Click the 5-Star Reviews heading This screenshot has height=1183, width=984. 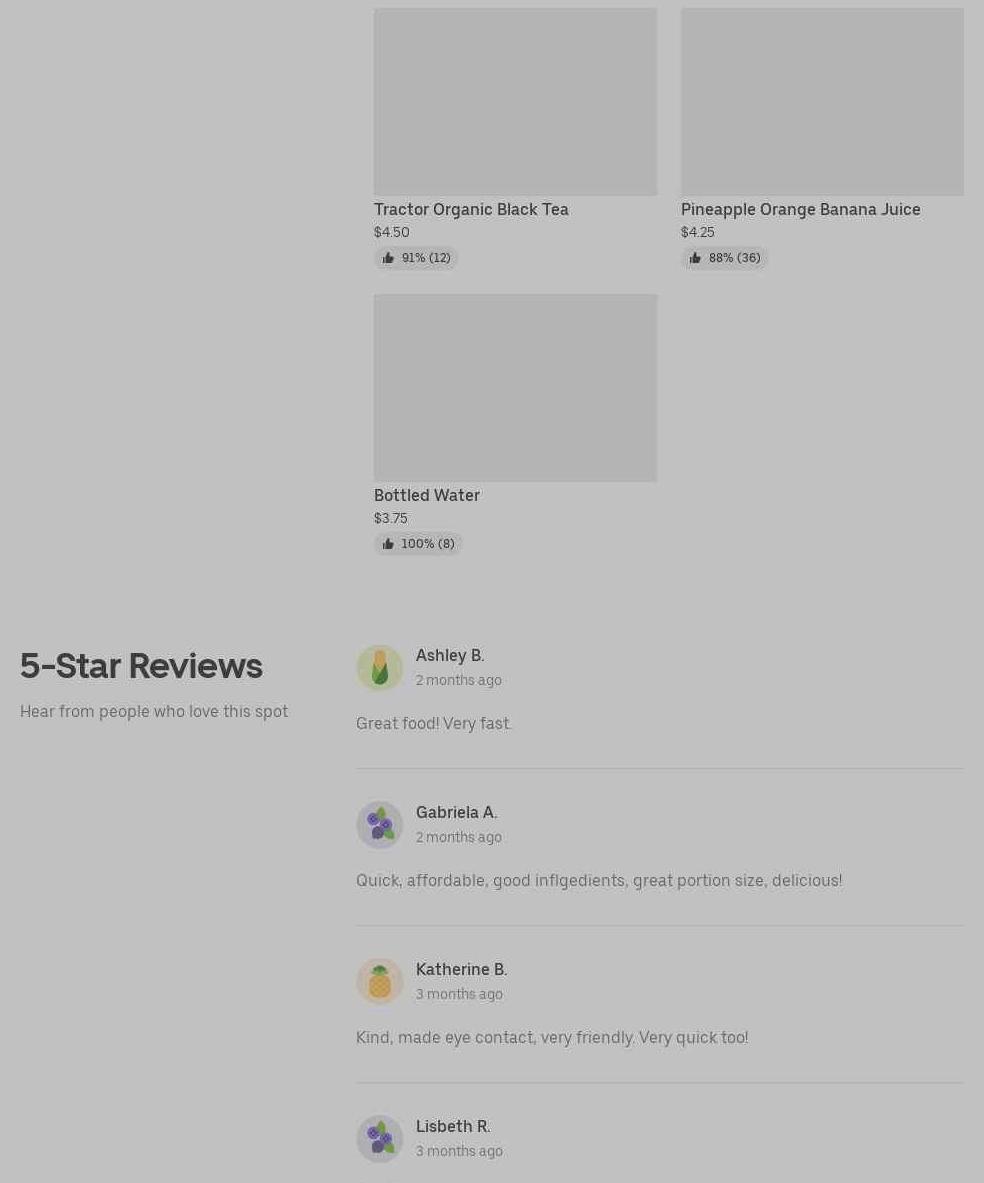(141, 666)
